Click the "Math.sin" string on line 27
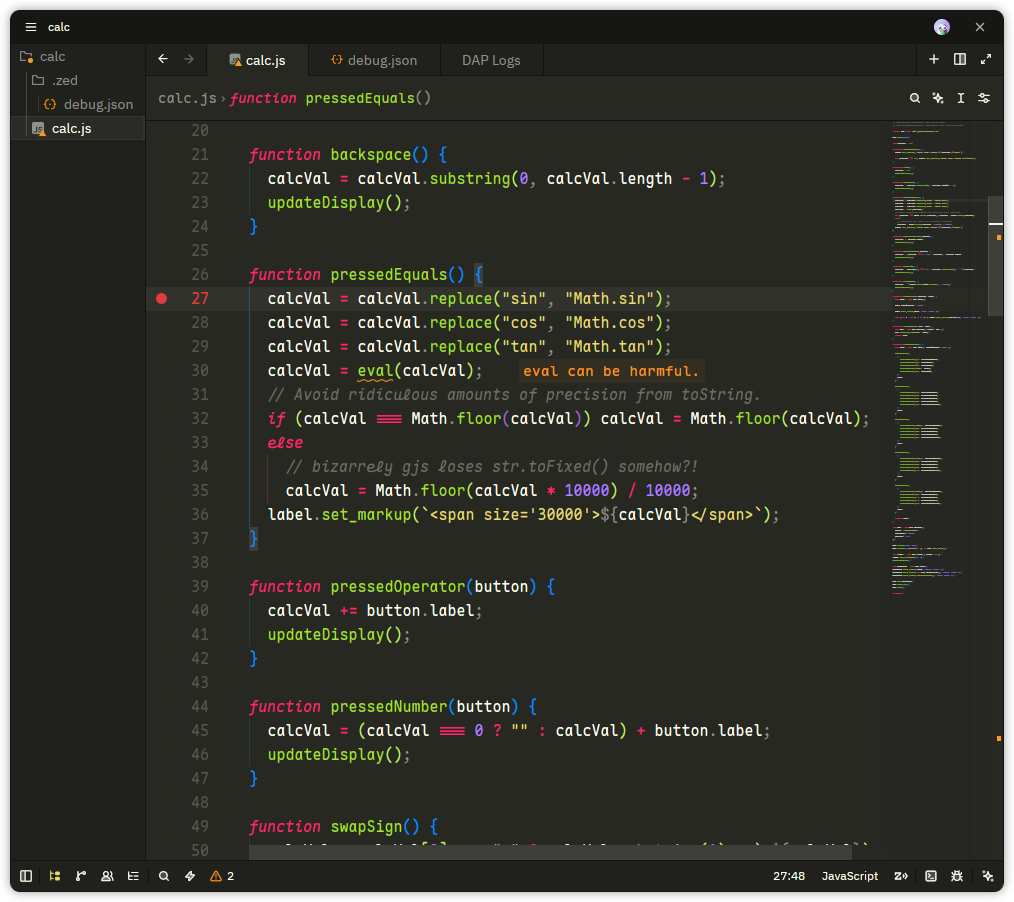 [609, 299]
